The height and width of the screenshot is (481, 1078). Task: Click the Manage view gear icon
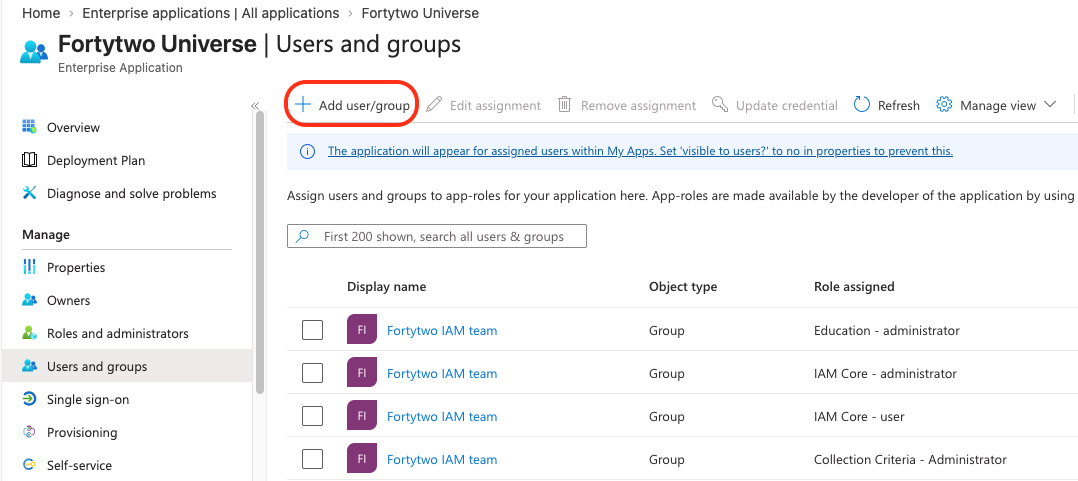click(x=944, y=104)
